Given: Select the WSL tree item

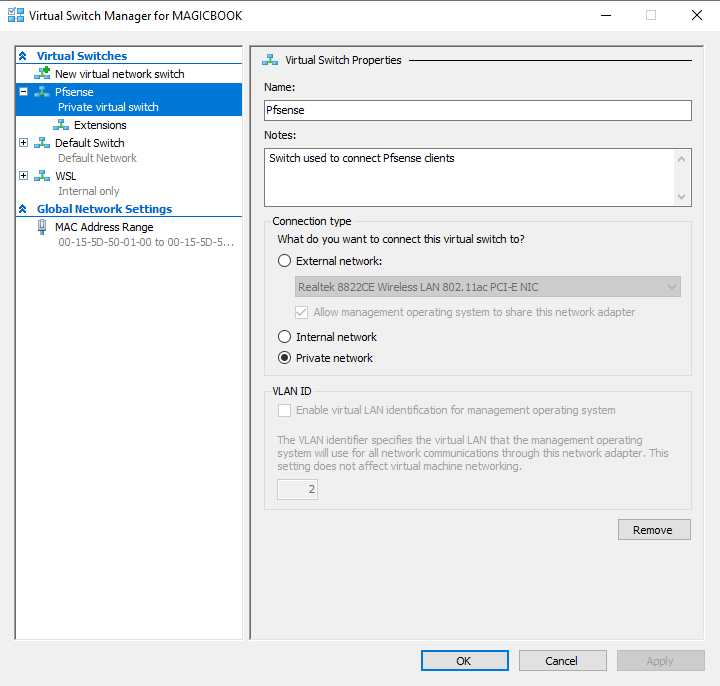Looking at the screenshot, I should pos(66,176).
